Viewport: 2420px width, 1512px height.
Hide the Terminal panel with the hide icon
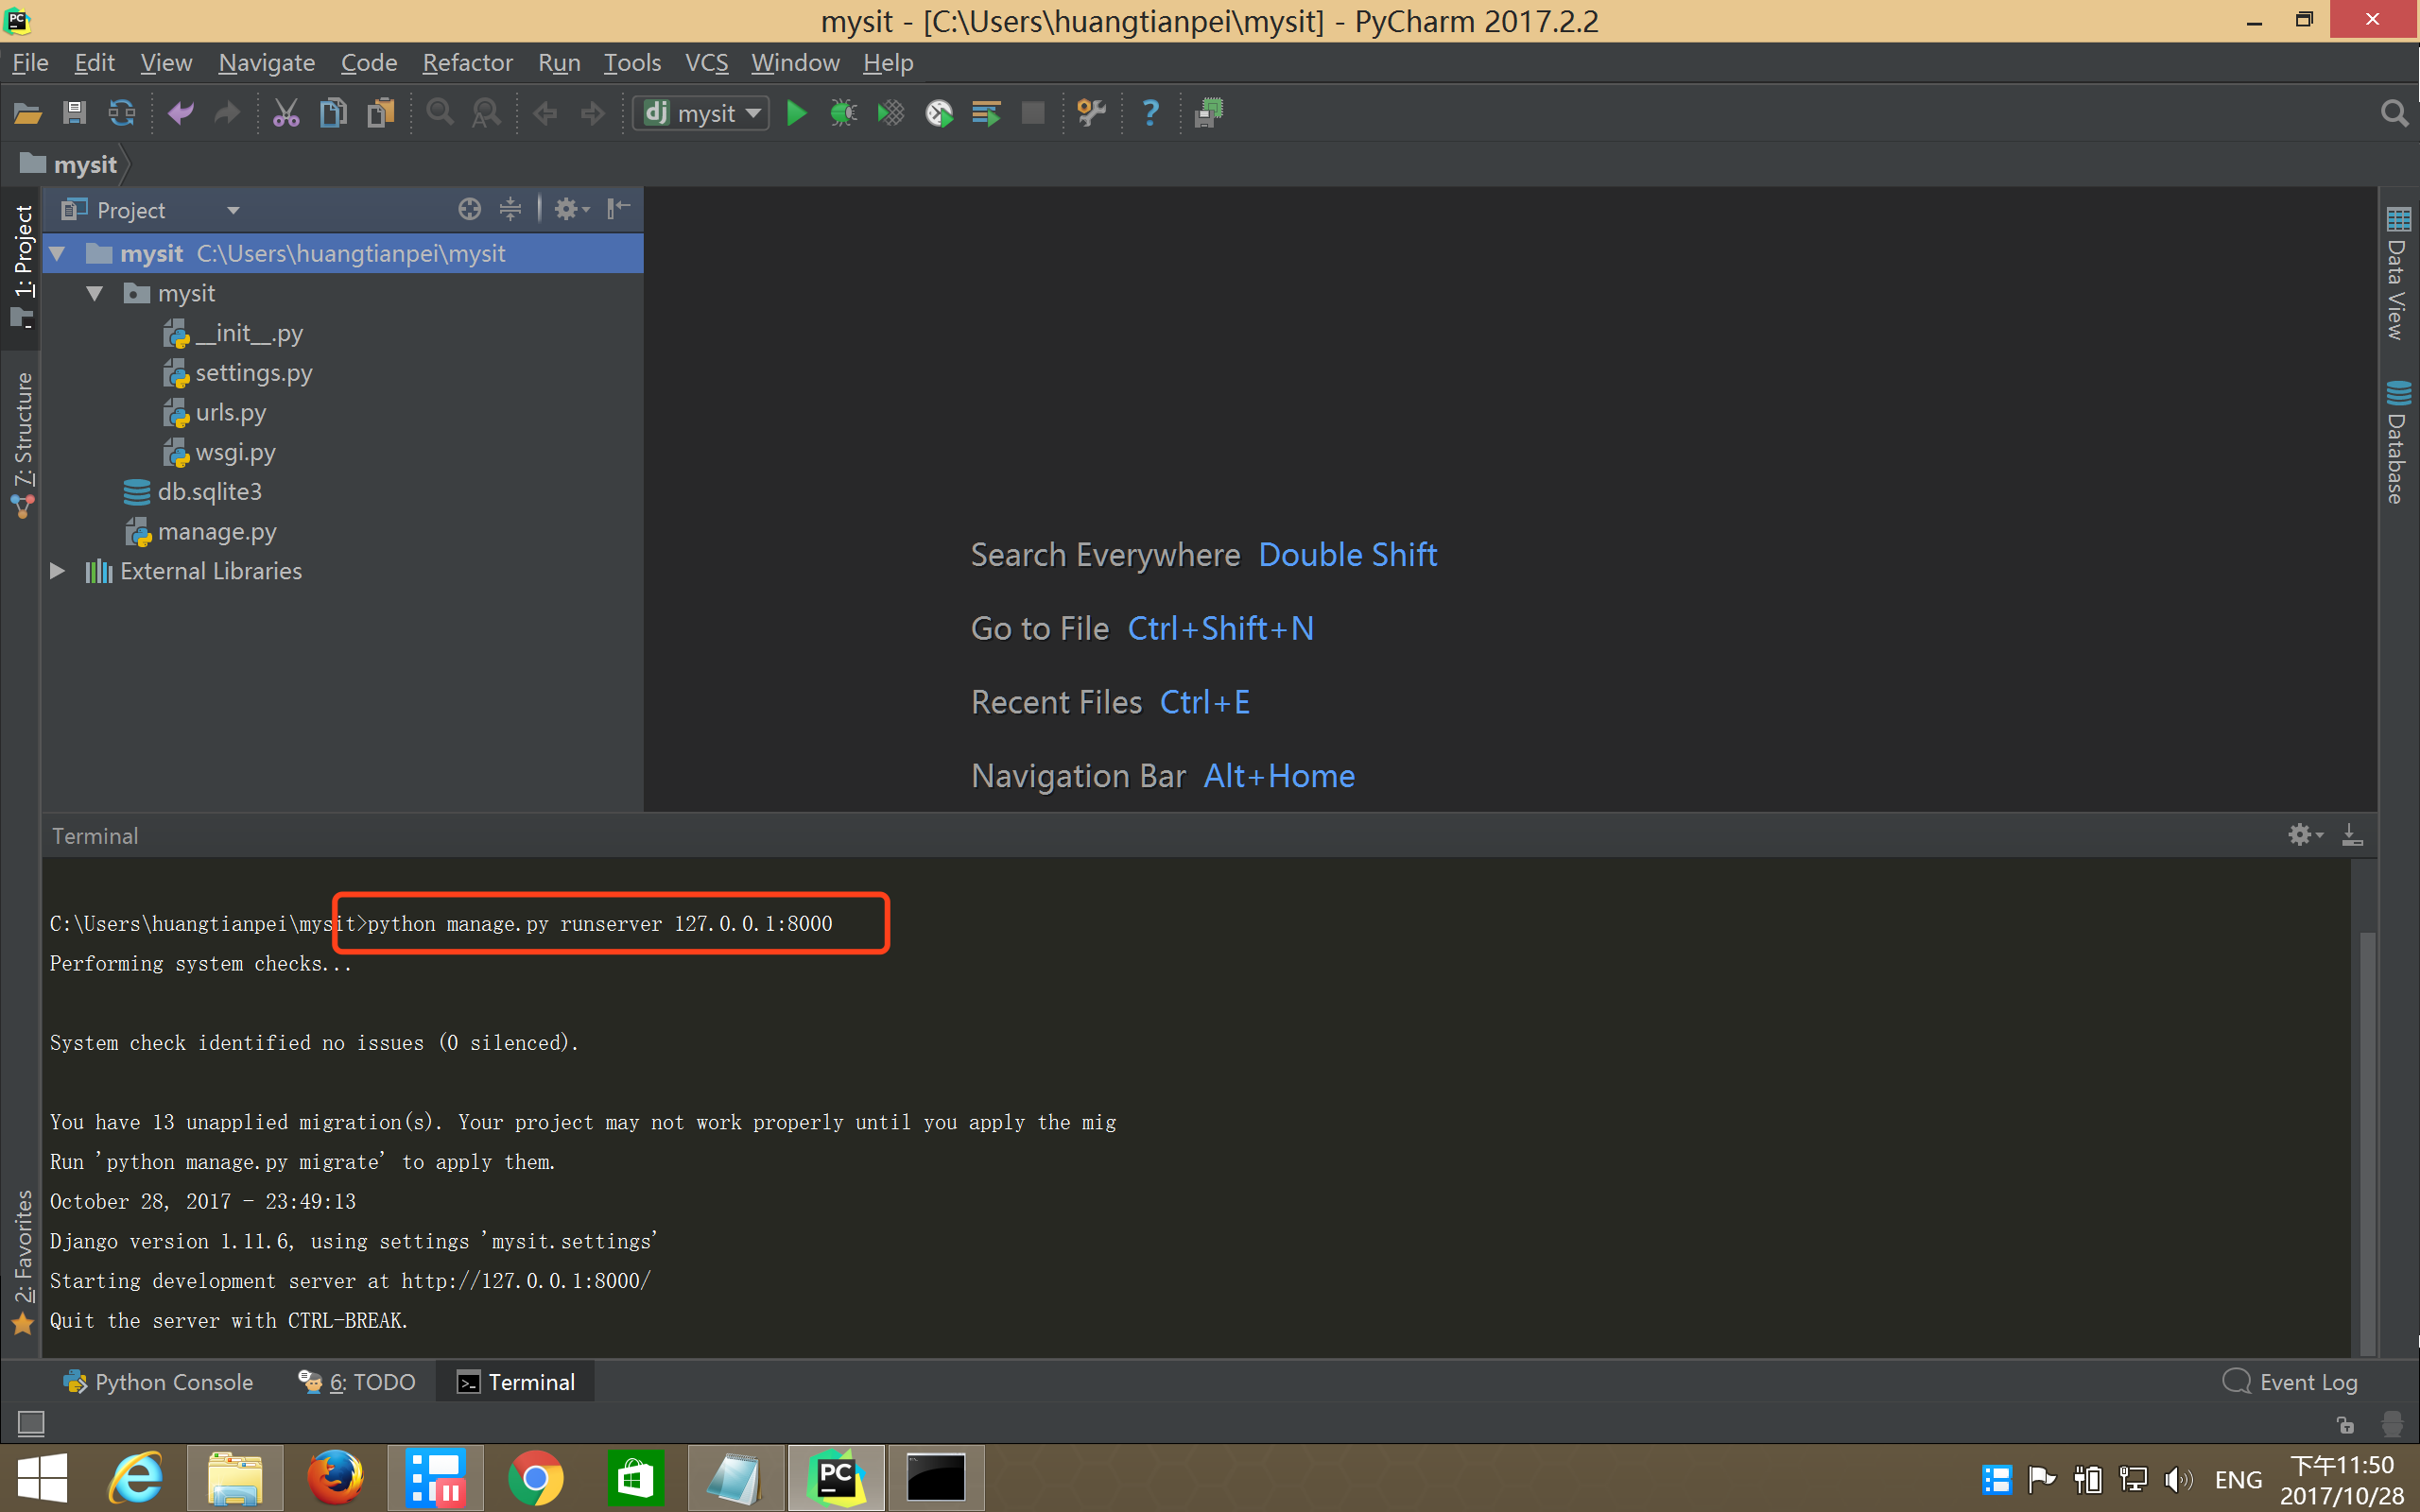point(2353,835)
